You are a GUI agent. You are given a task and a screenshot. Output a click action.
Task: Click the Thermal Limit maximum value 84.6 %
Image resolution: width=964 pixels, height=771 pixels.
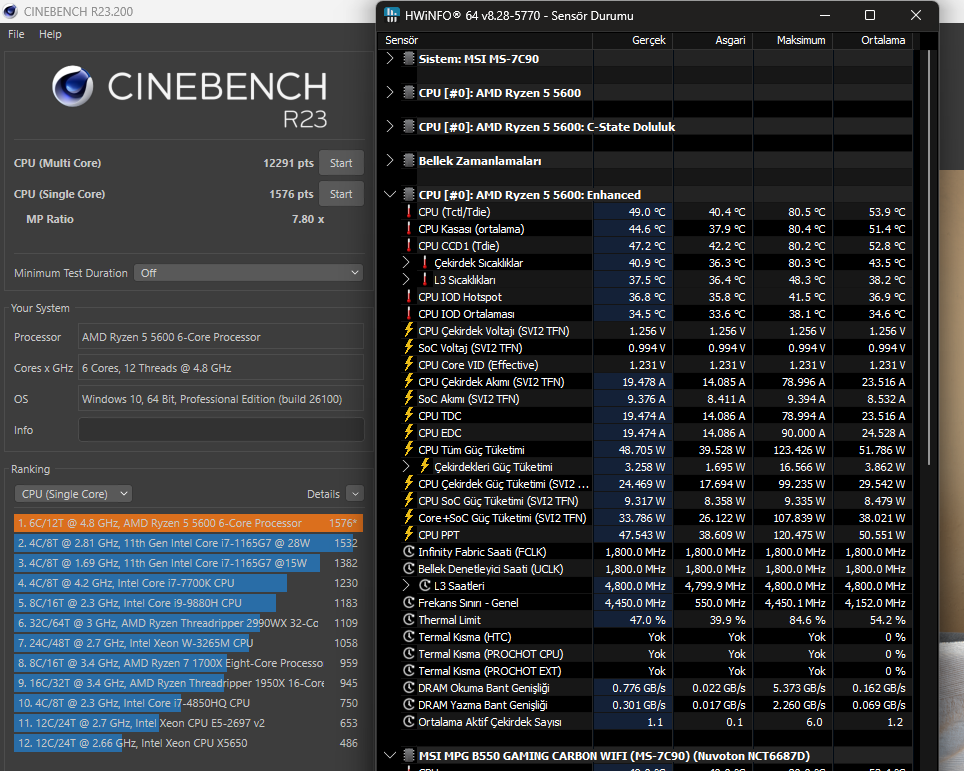click(807, 620)
